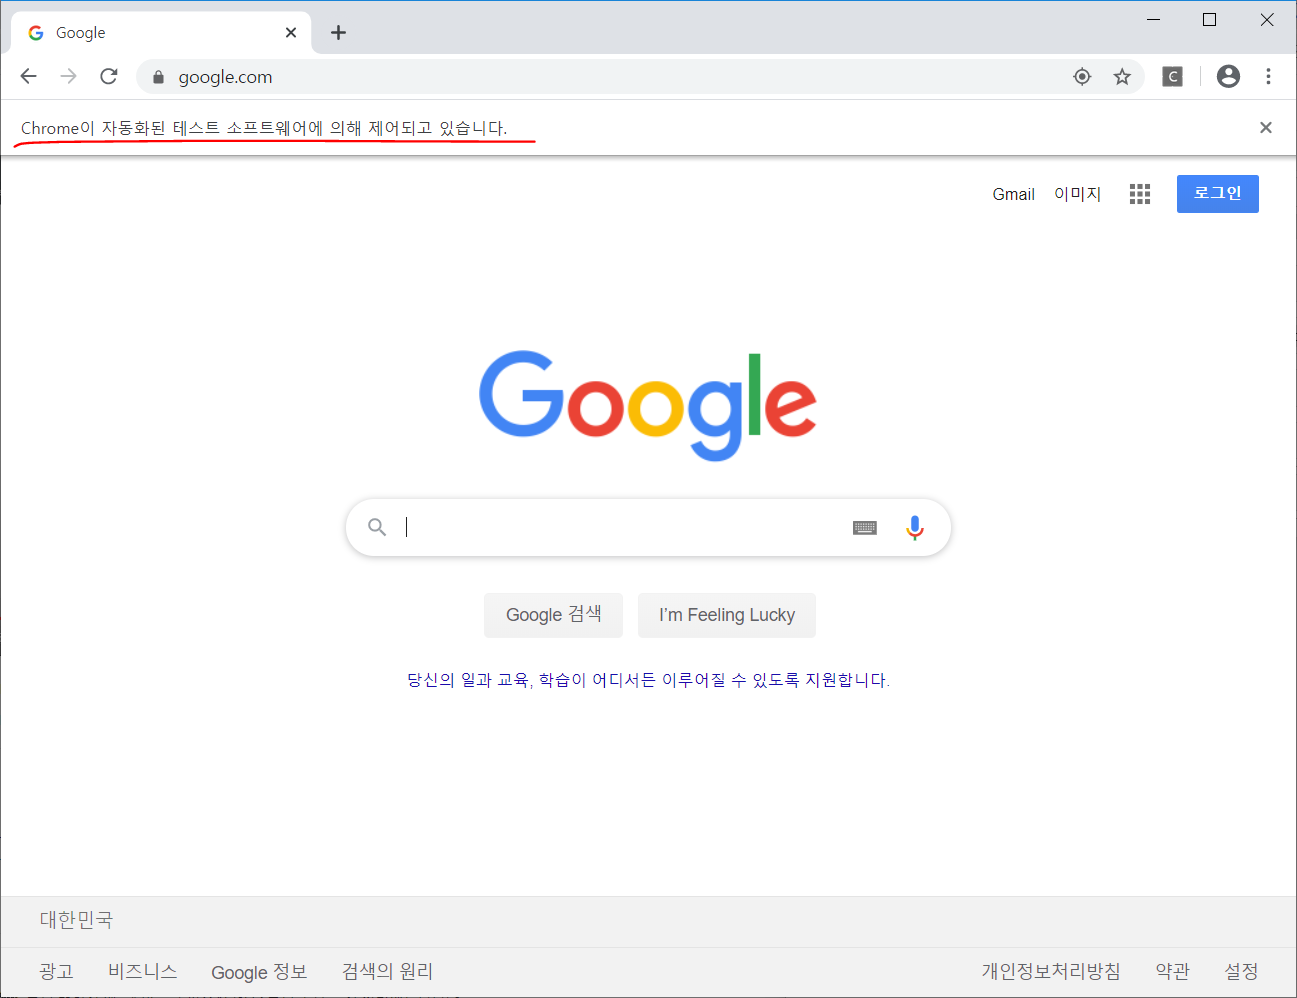Viewport: 1297px width, 998px height.
Task: Click the Google 검색 button
Action: click(x=553, y=615)
